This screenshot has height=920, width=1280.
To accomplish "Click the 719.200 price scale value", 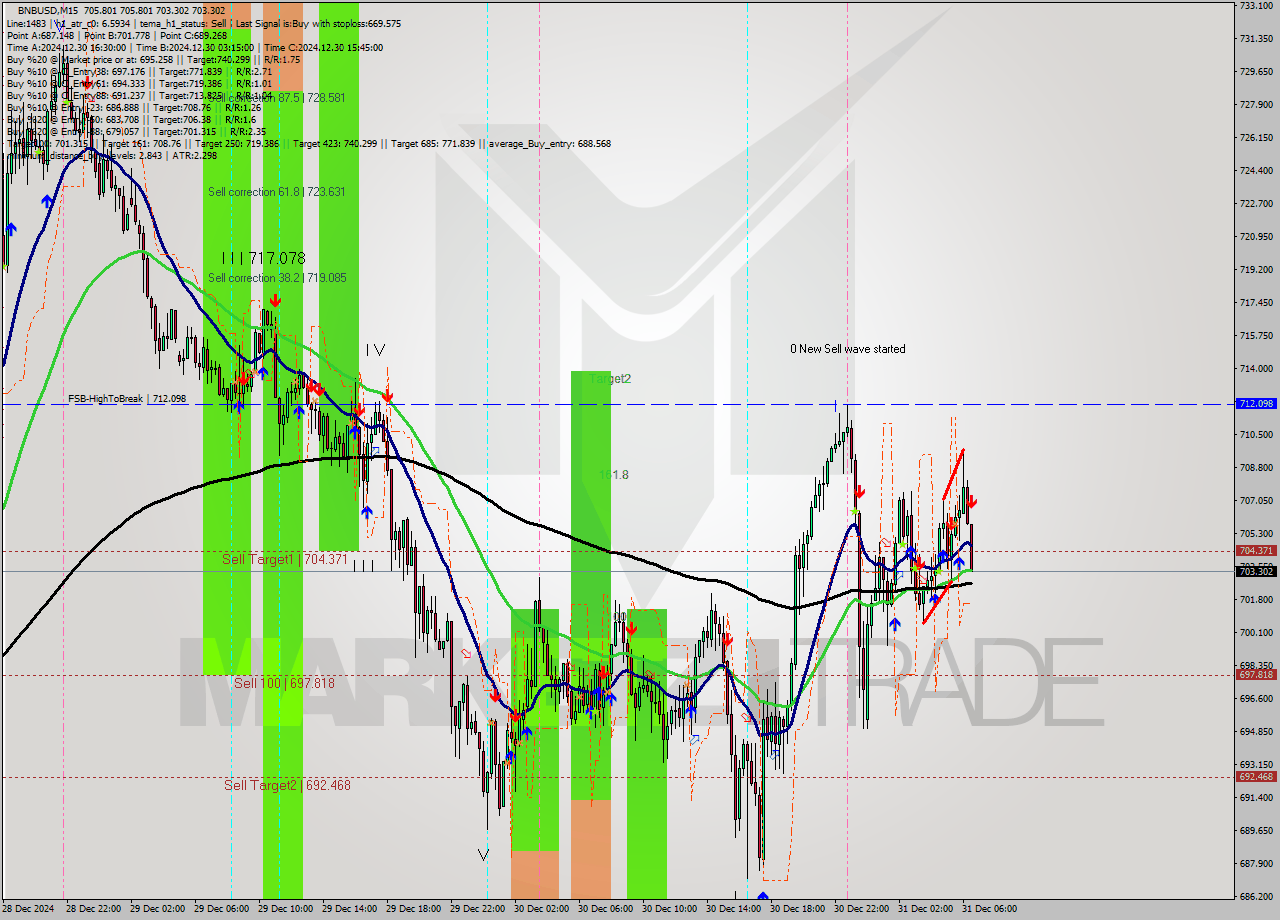I will 1255,270.
